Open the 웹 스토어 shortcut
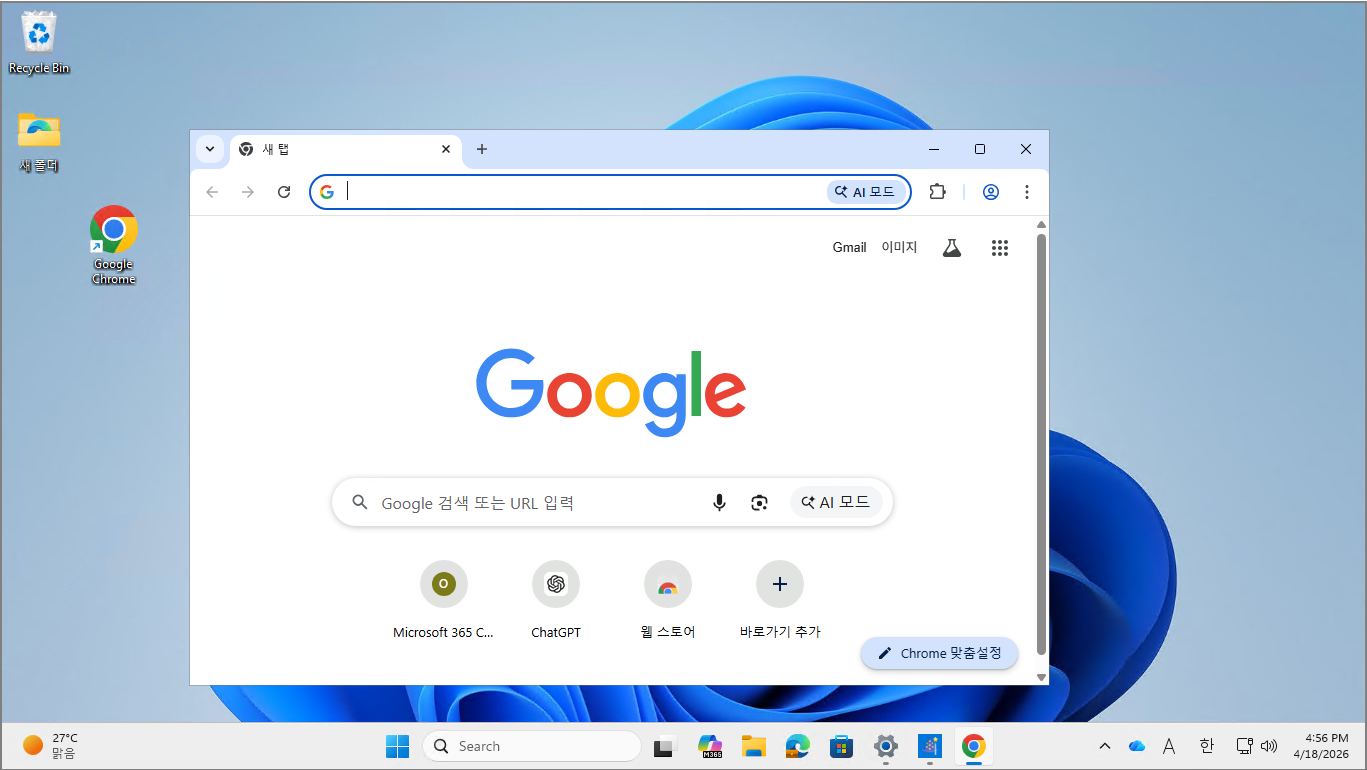Viewport: 1367px width, 770px height. [668, 600]
